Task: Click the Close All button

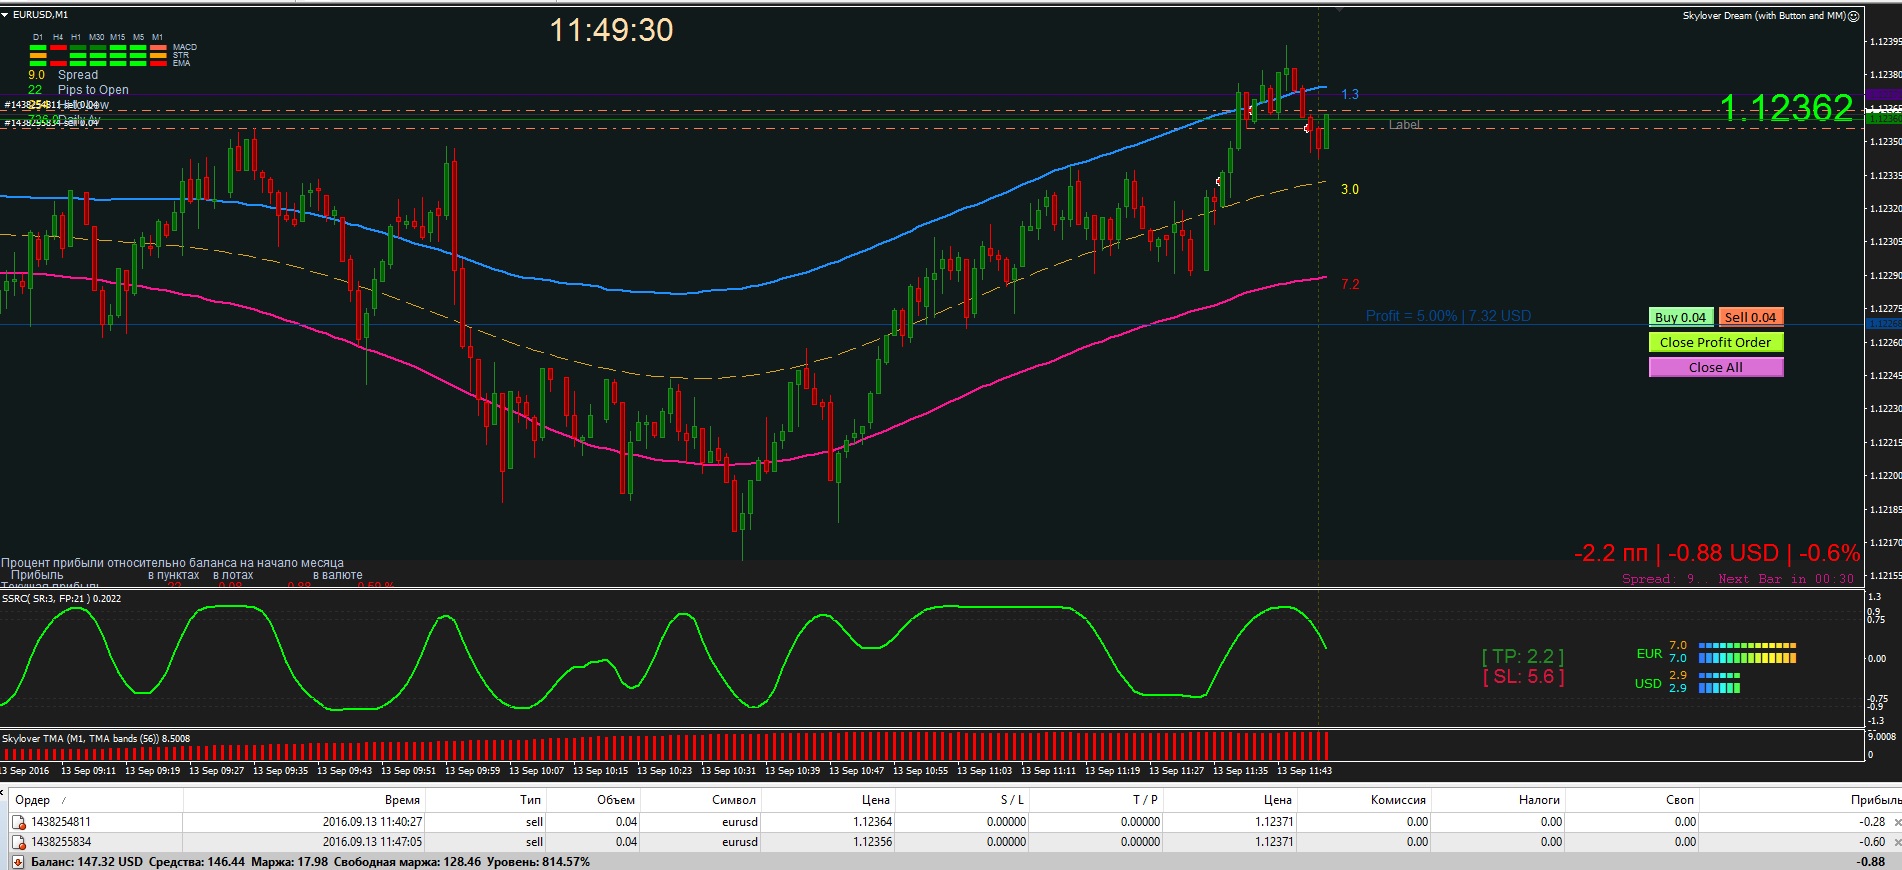Action: point(1716,367)
